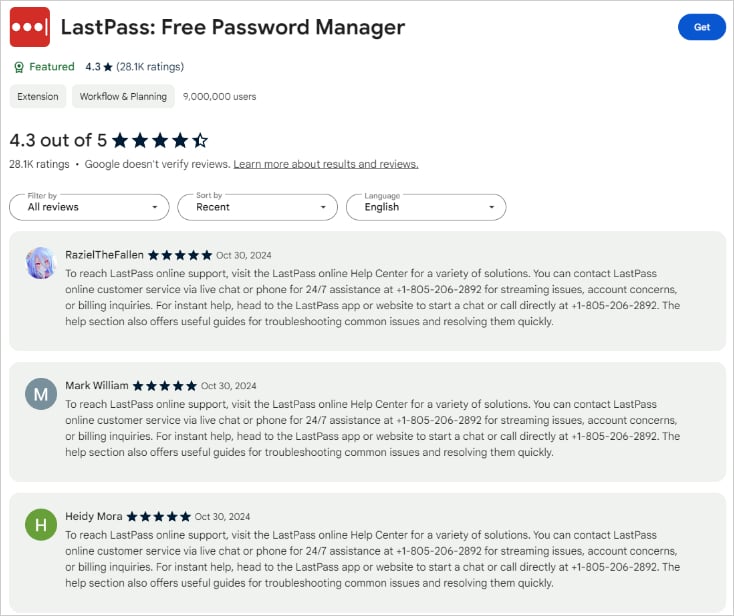The height and width of the screenshot is (616, 734).
Task: Open Learn more about results and reviews link
Action: (326, 164)
